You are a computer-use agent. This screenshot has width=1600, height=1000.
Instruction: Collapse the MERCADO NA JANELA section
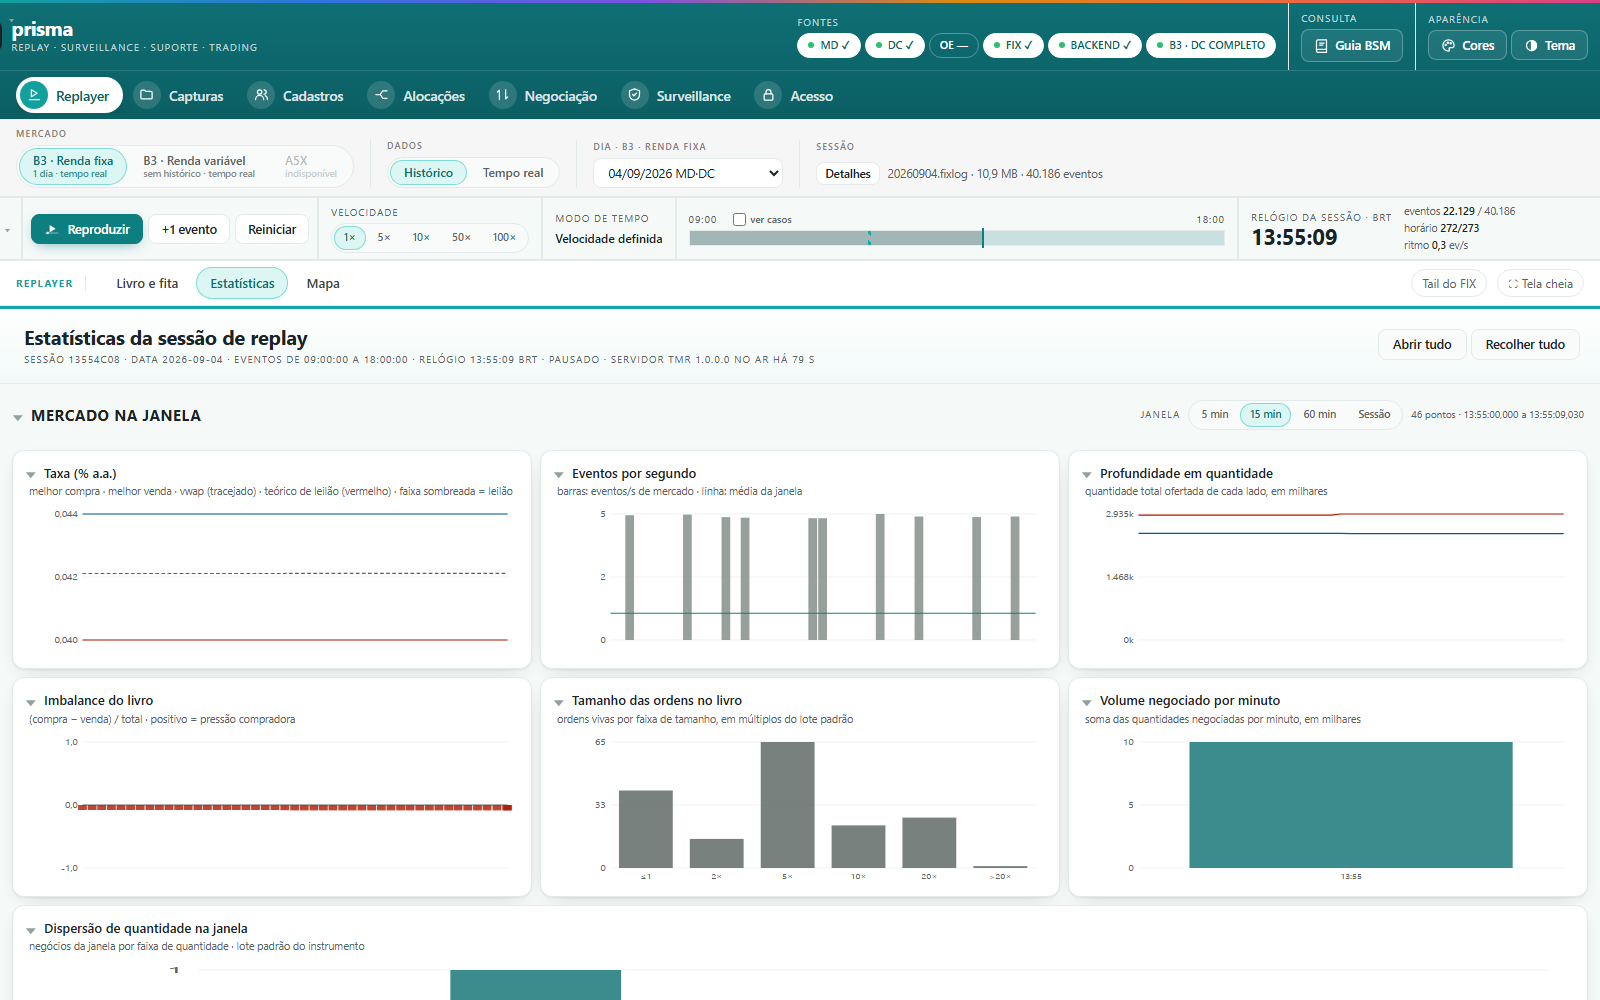18,417
